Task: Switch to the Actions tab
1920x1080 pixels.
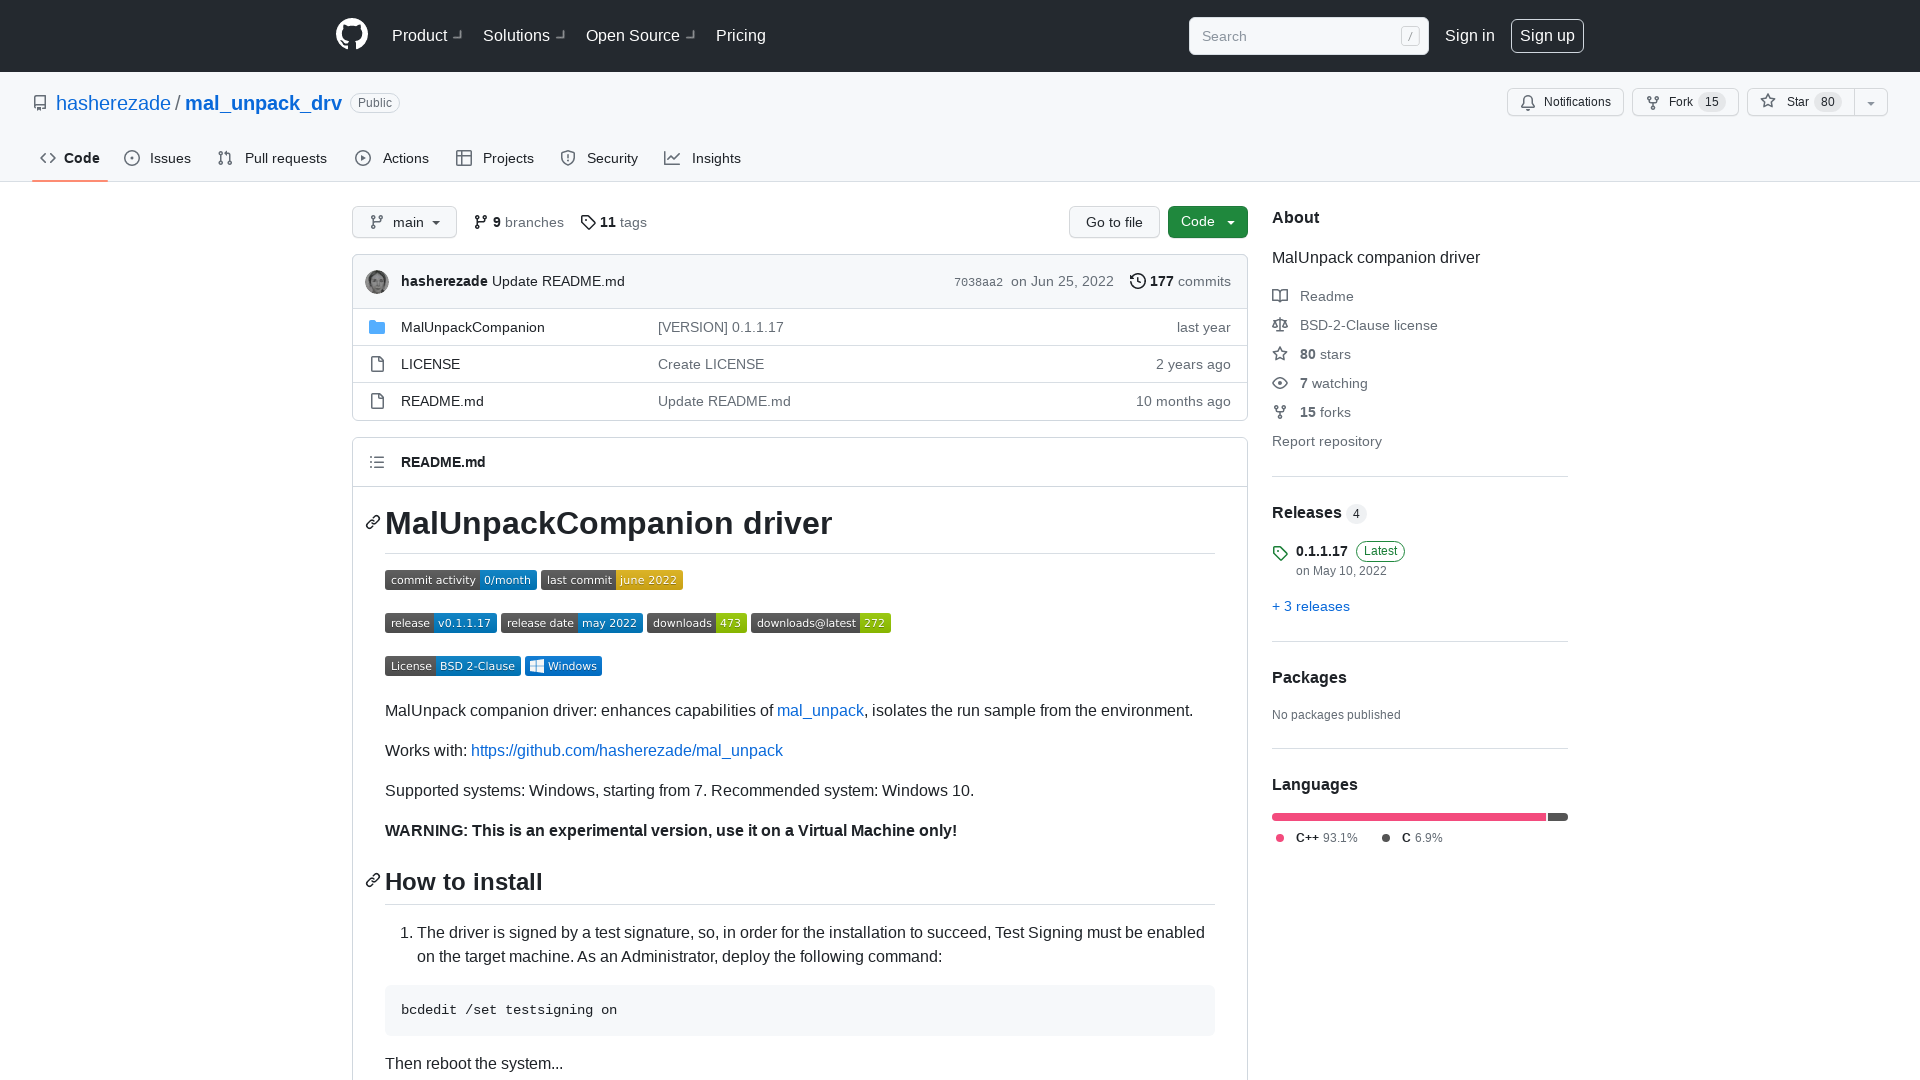Action: click(392, 158)
